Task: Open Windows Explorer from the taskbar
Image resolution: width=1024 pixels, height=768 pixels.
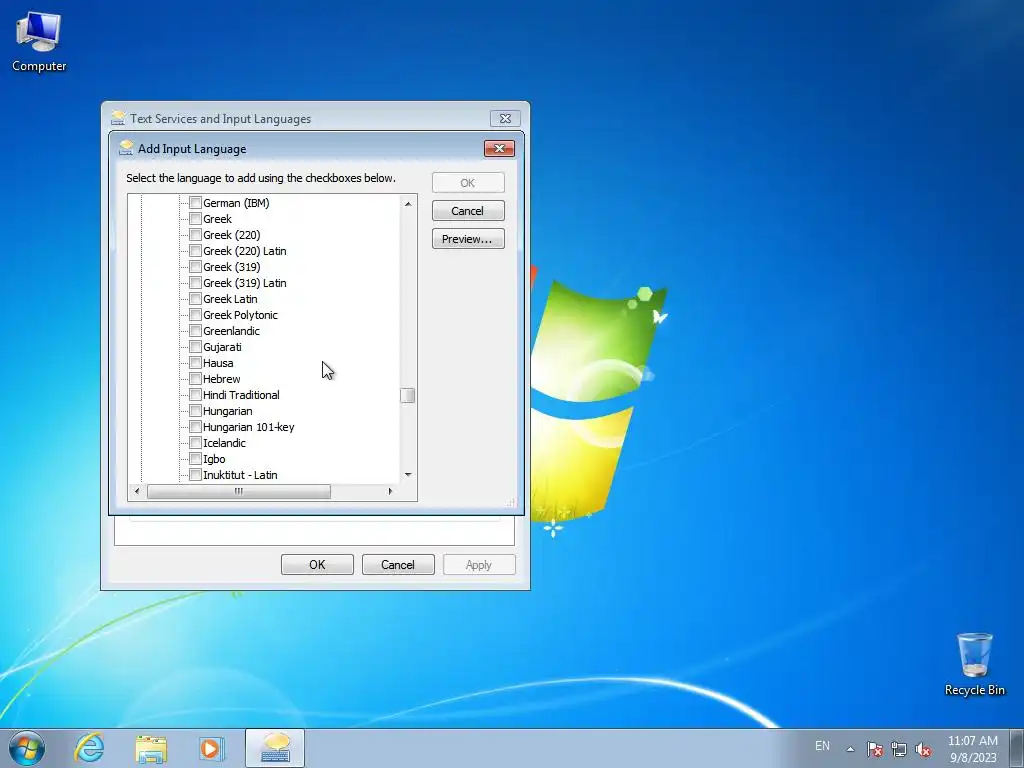Action: pyautogui.click(x=151, y=748)
